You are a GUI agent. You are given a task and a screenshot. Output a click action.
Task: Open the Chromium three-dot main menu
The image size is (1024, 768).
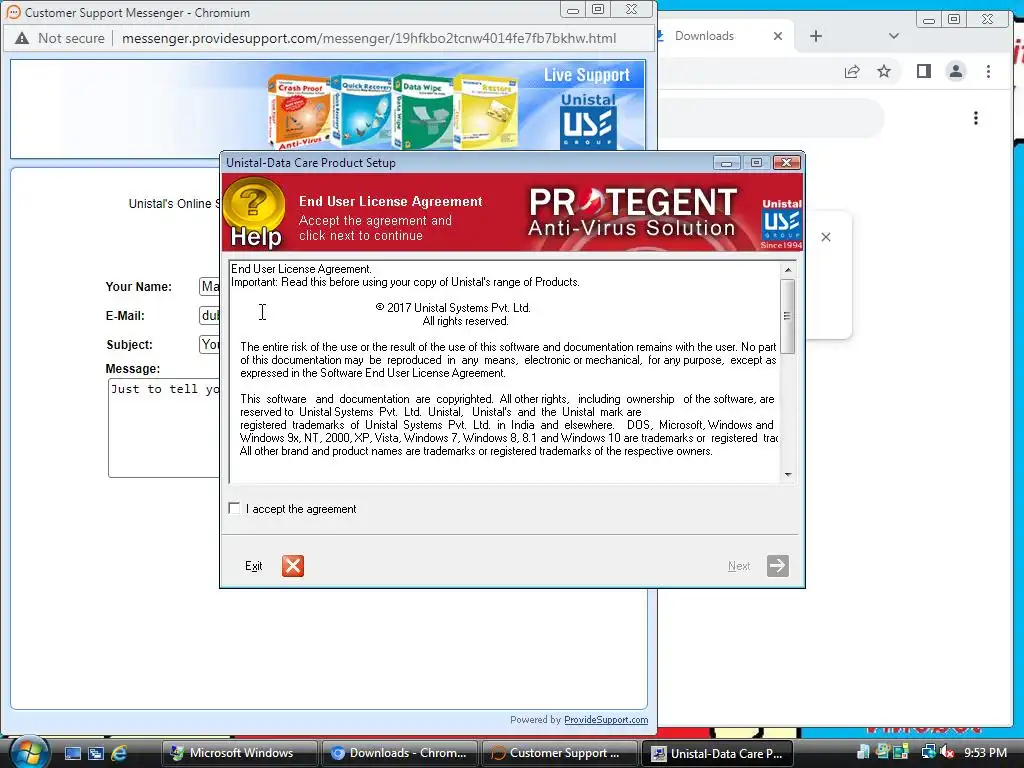(988, 71)
